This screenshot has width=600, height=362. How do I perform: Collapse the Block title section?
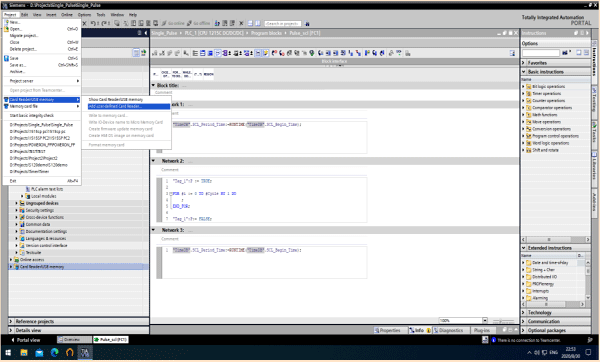pos(153,85)
